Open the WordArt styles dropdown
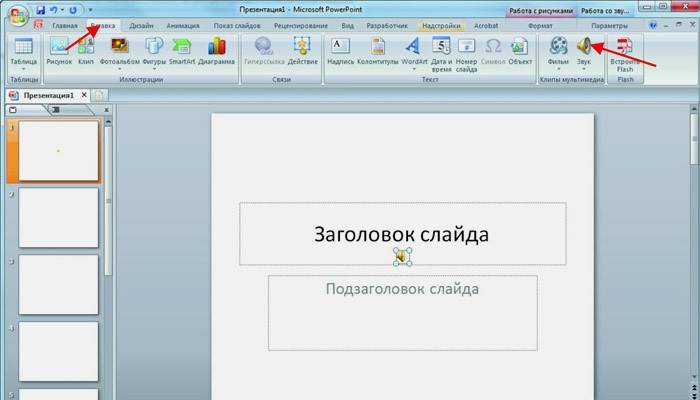This screenshot has height=400, width=700. [x=412, y=70]
